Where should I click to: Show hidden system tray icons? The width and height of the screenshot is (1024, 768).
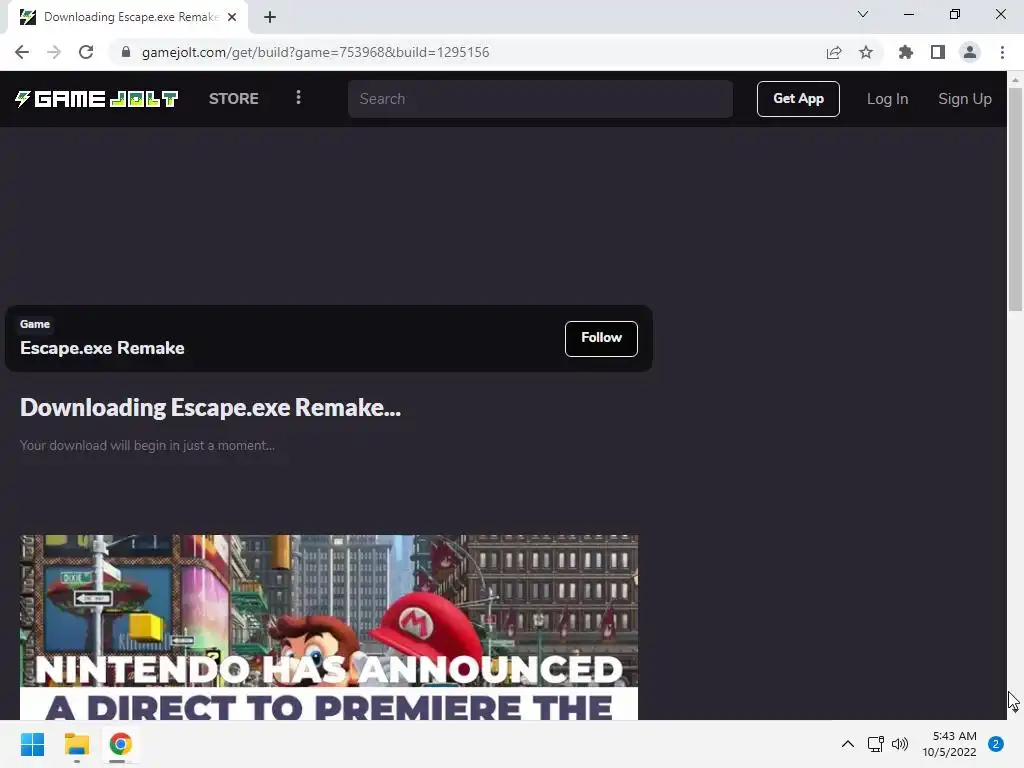(x=847, y=744)
